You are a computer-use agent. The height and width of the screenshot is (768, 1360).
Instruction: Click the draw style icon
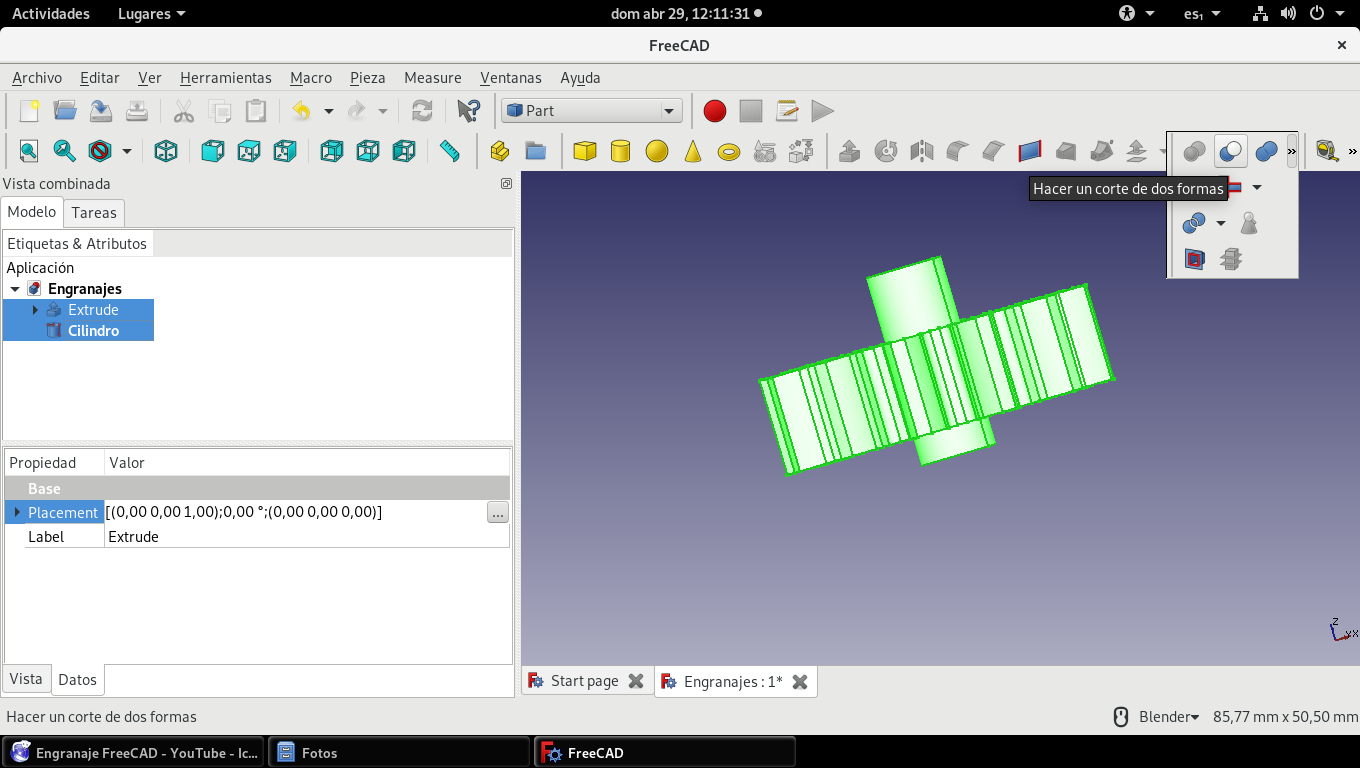point(100,151)
